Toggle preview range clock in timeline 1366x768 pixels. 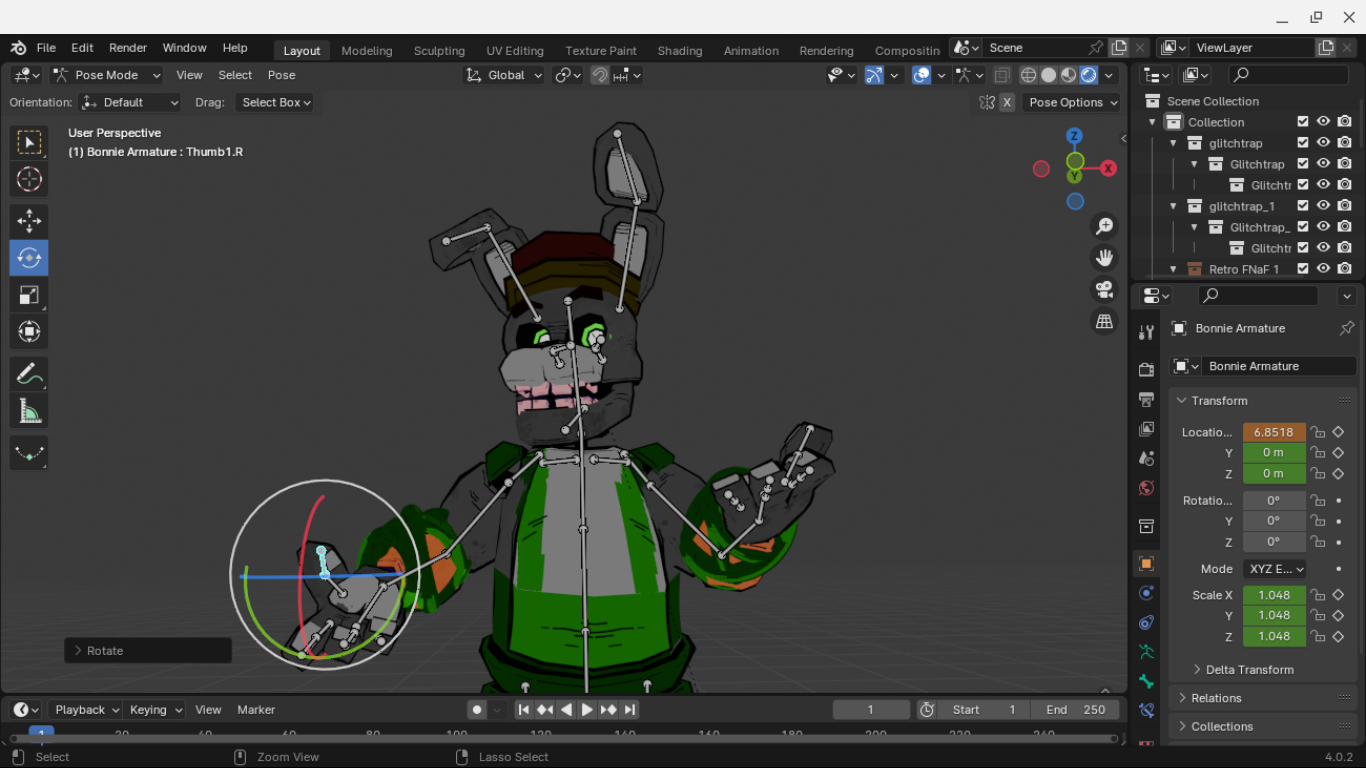click(927, 710)
